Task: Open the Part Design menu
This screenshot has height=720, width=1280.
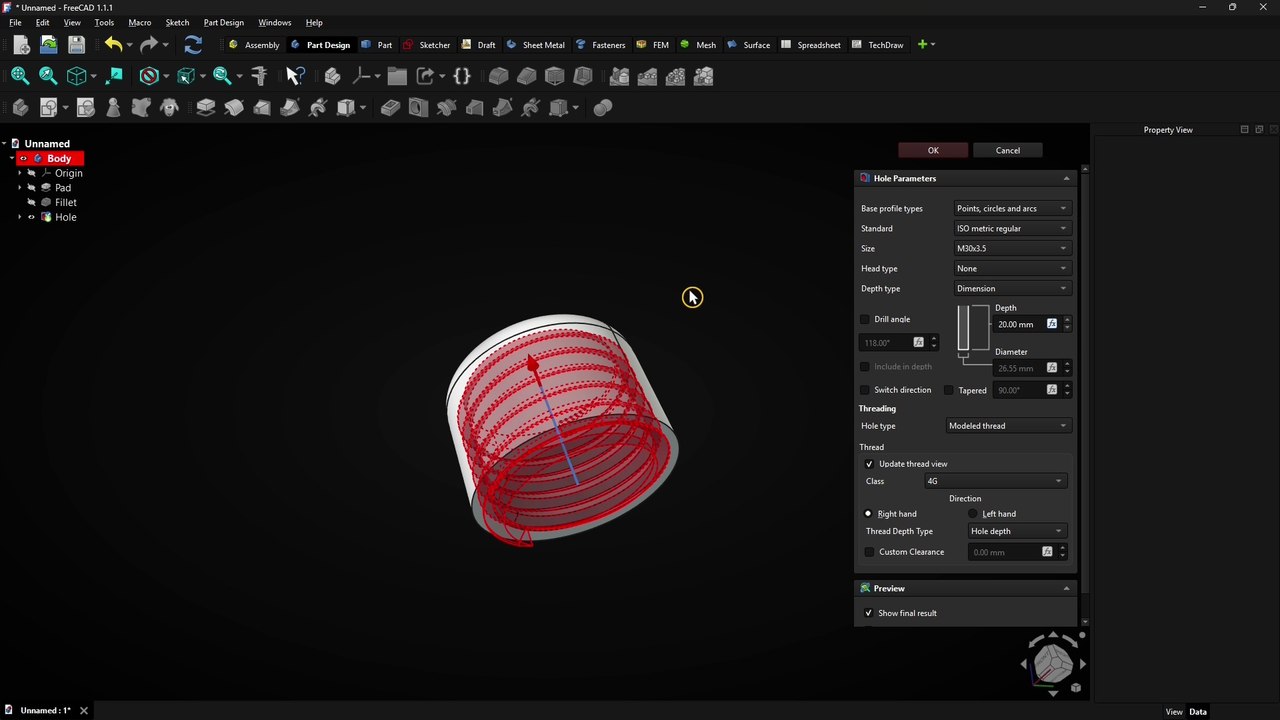Action: point(223,22)
